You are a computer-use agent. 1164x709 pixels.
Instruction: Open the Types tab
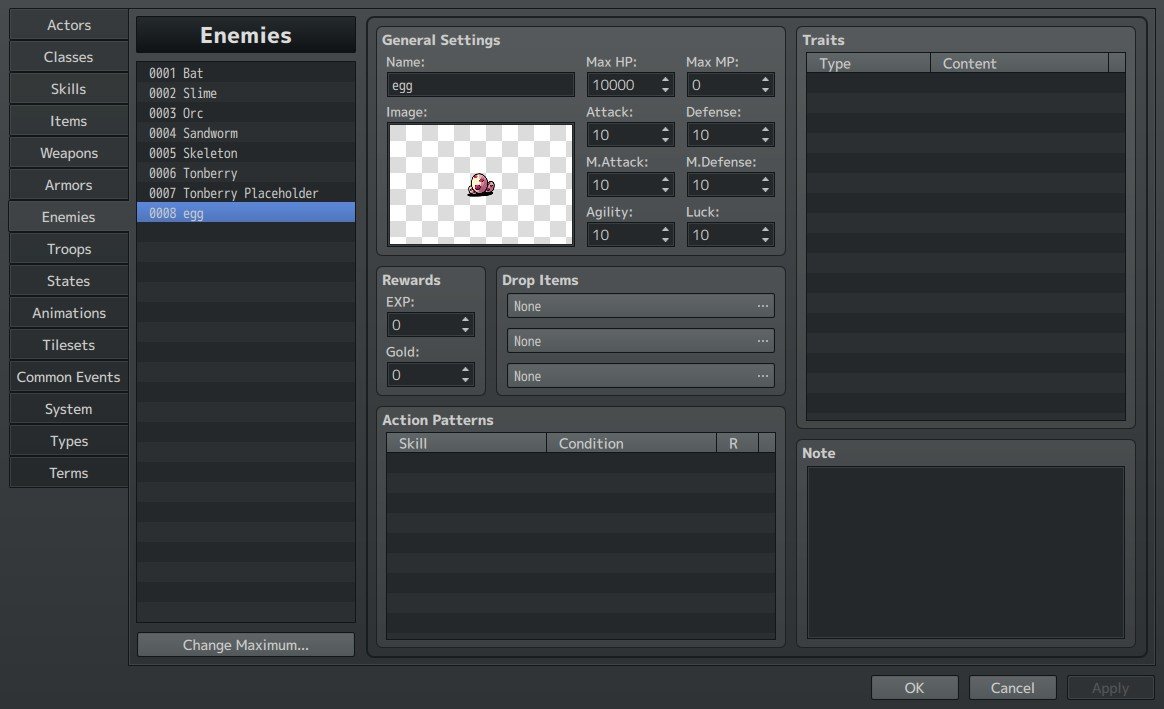[68, 440]
